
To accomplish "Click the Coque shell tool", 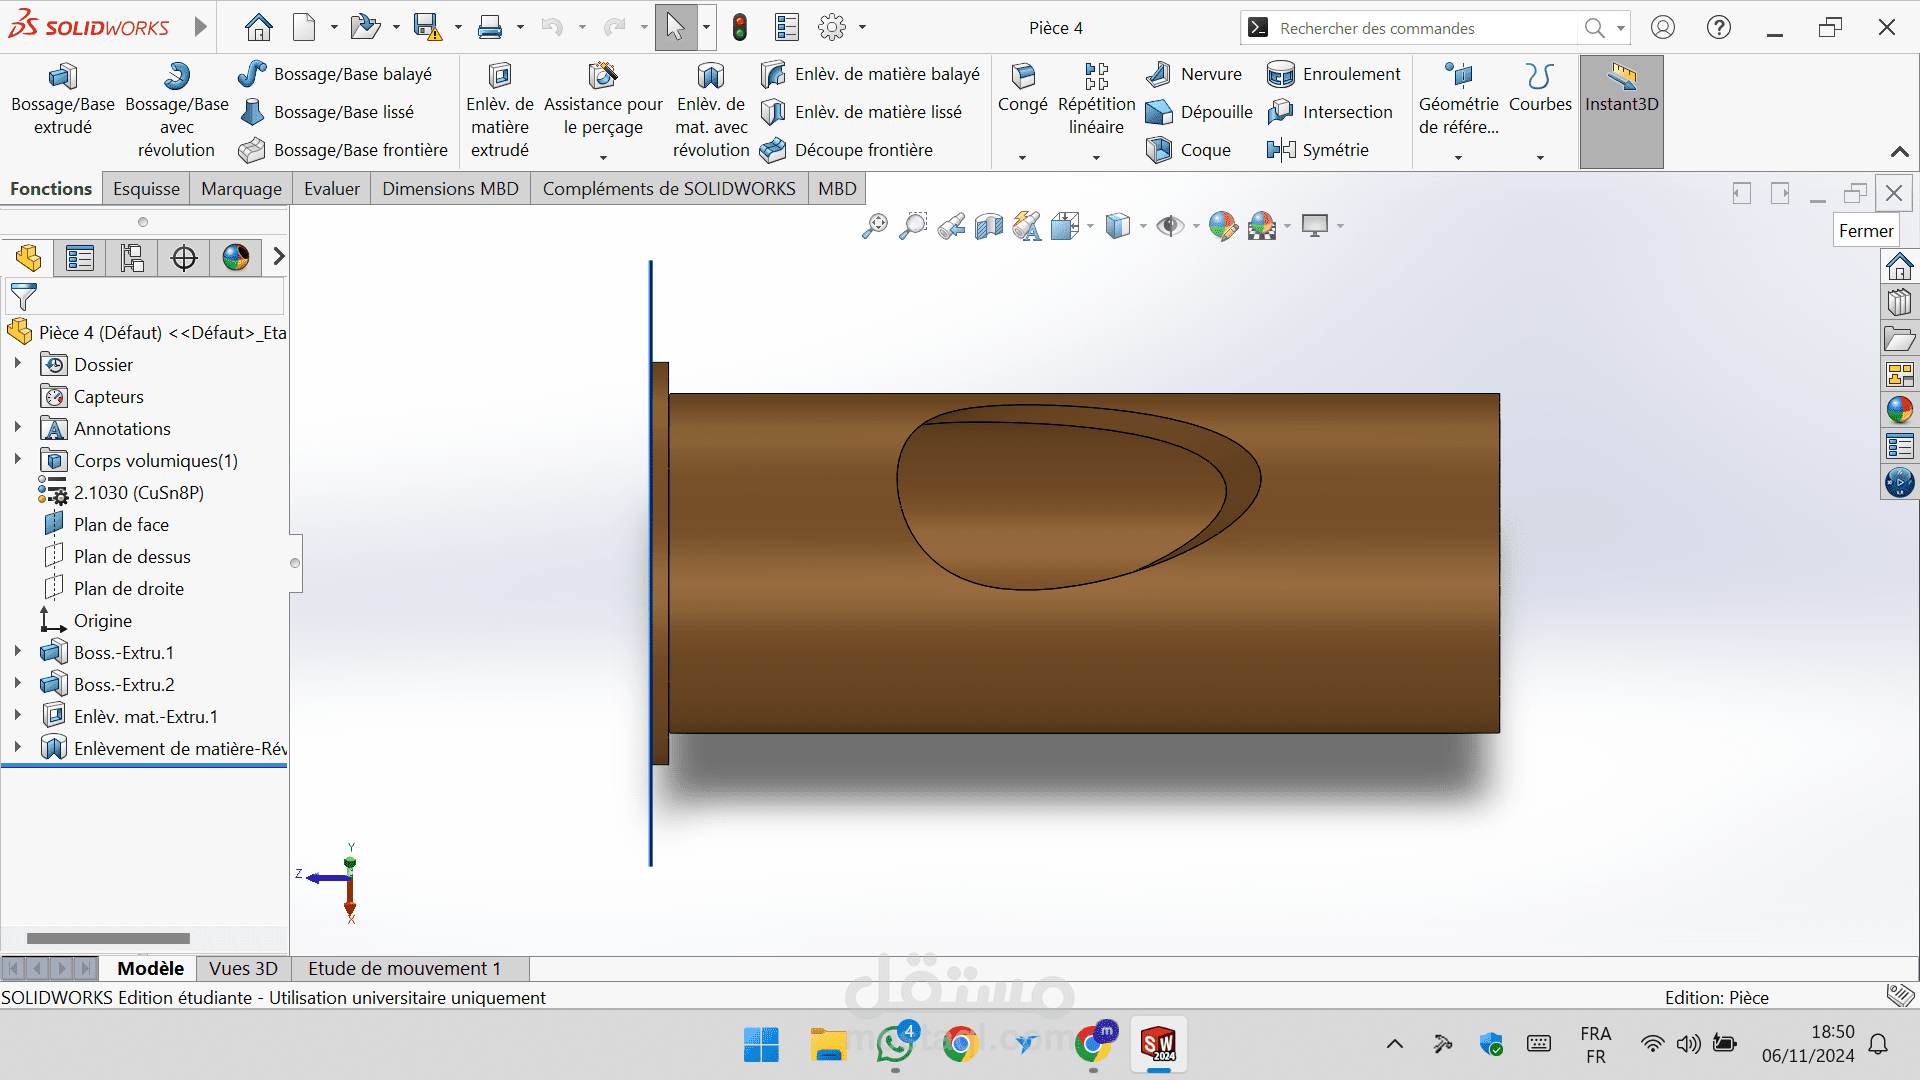I will (1188, 150).
